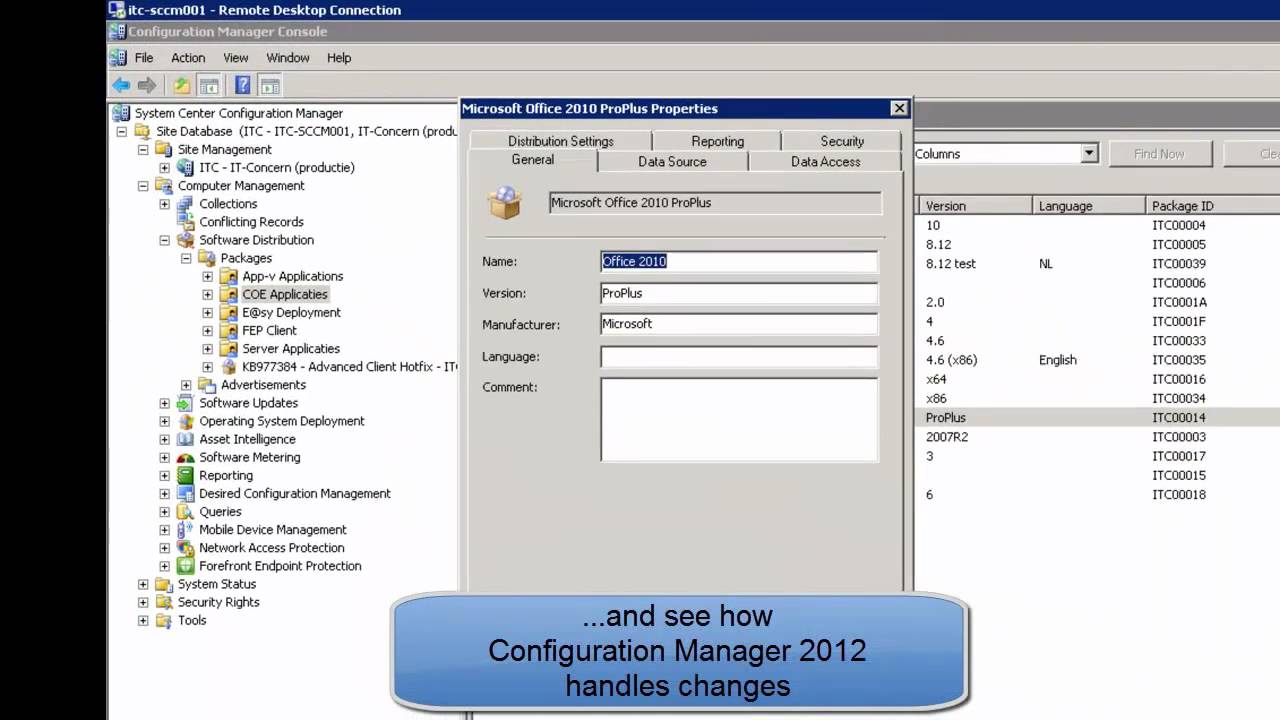Open the Window menu
The width and height of the screenshot is (1280, 720).
(x=288, y=58)
